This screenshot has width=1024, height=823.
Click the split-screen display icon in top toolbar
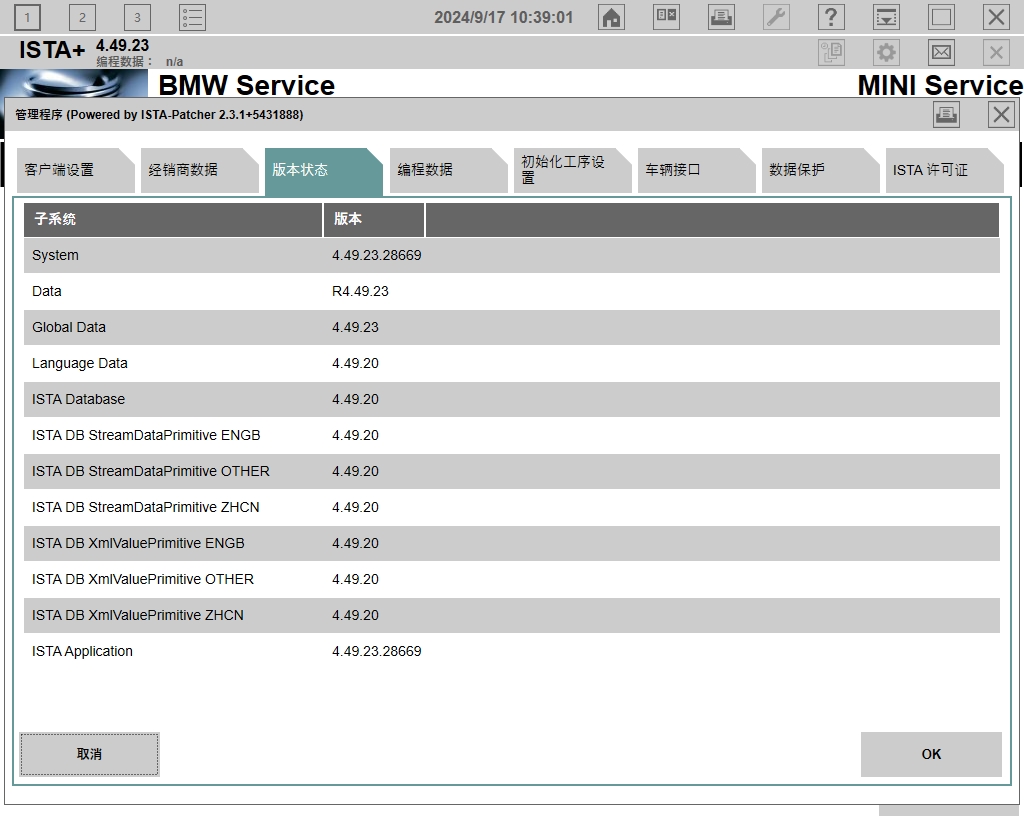click(x=666, y=17)
